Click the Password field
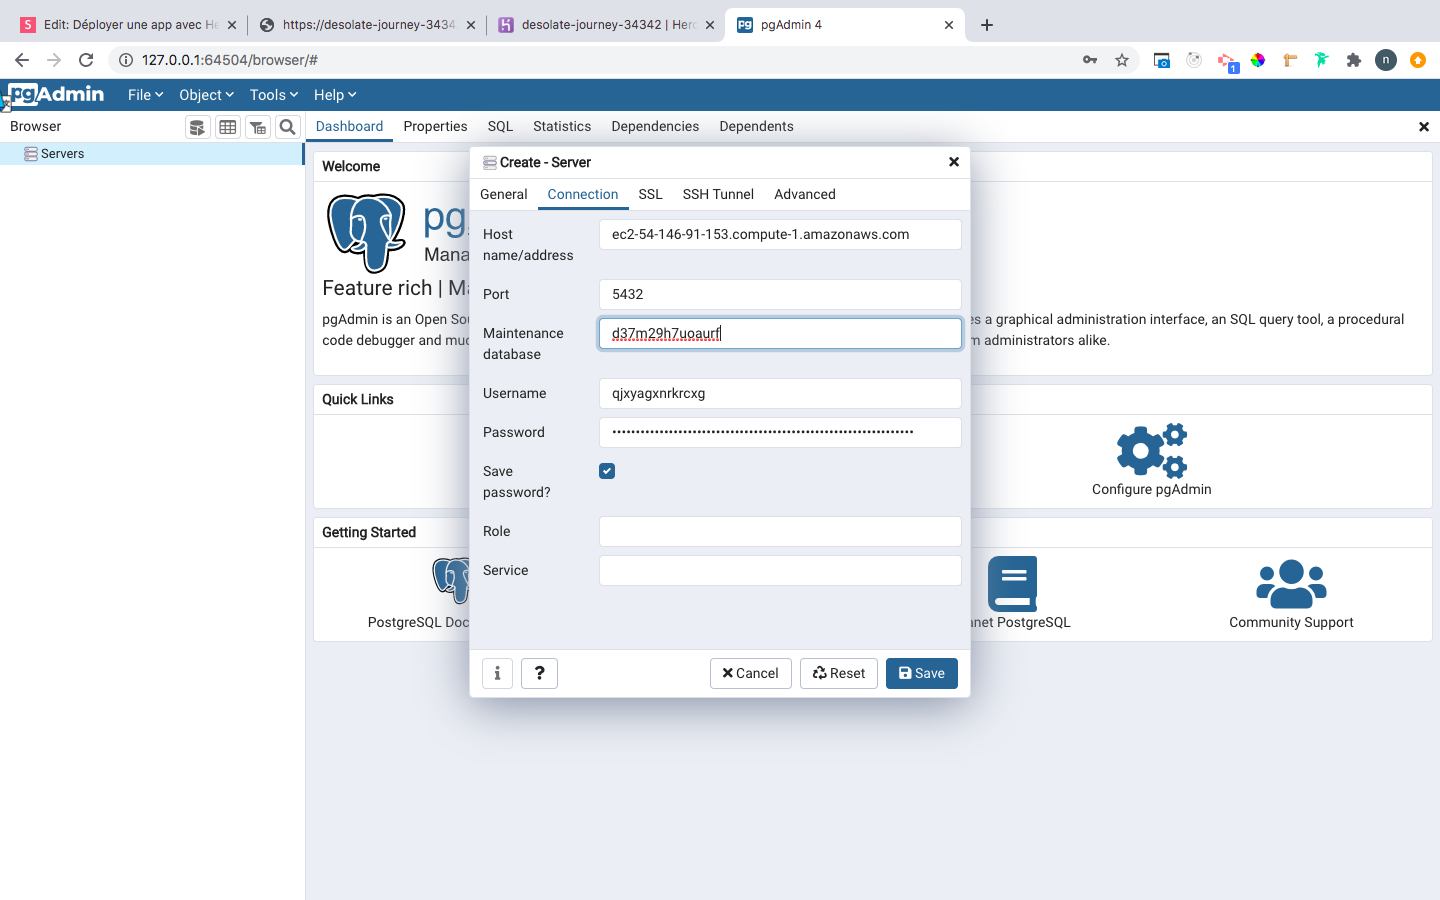 780,432
